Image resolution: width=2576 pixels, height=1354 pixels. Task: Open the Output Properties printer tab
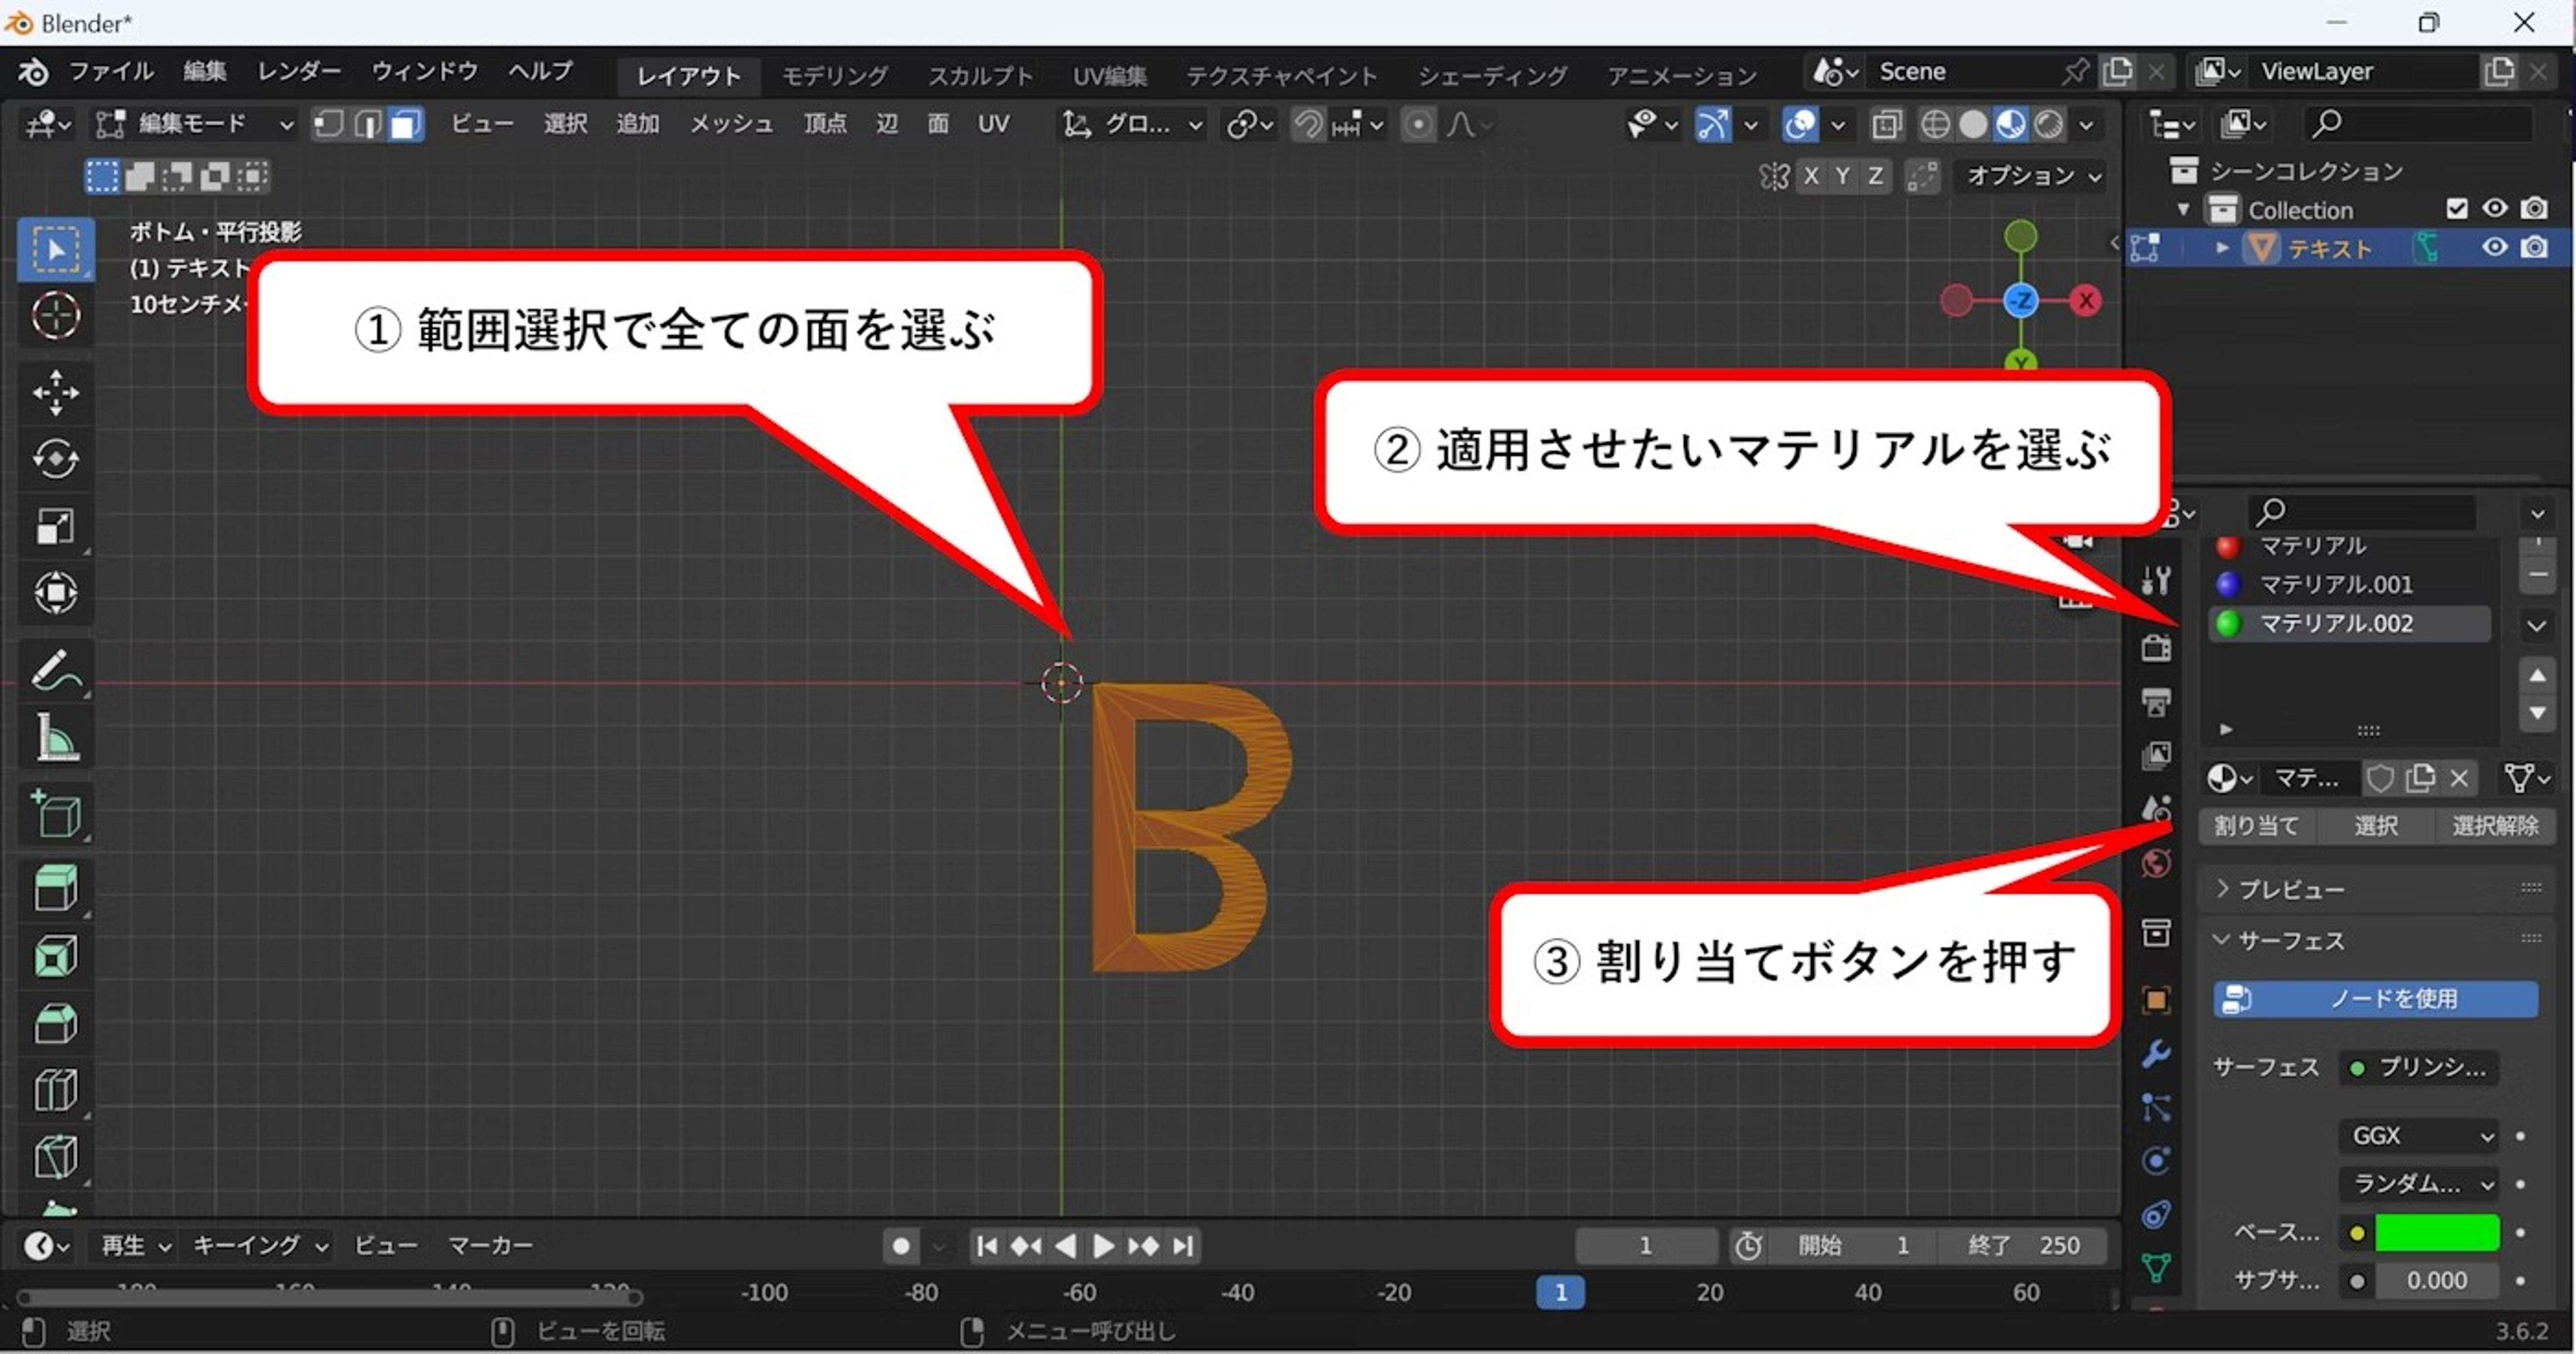pos(2157,703)
